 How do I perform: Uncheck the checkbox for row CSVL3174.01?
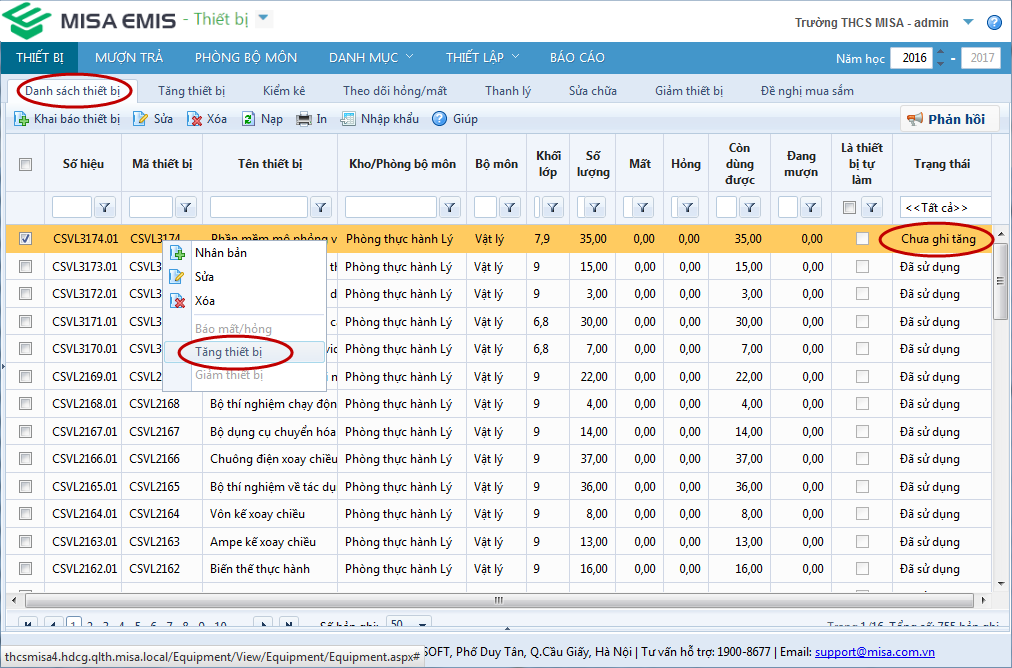(26, 239)
